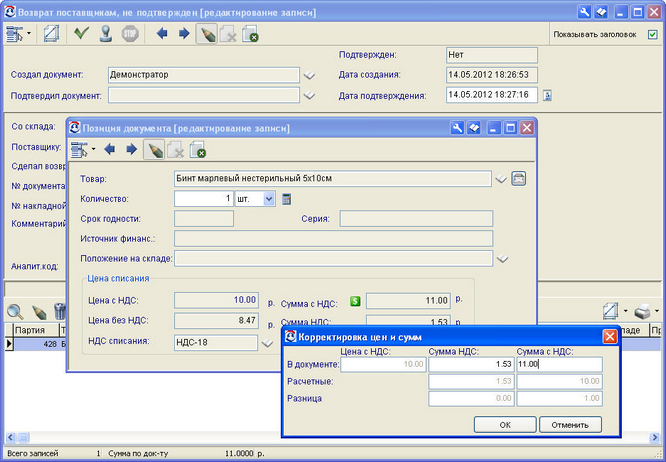Open lookup for Положение на складе

(502, 259)
